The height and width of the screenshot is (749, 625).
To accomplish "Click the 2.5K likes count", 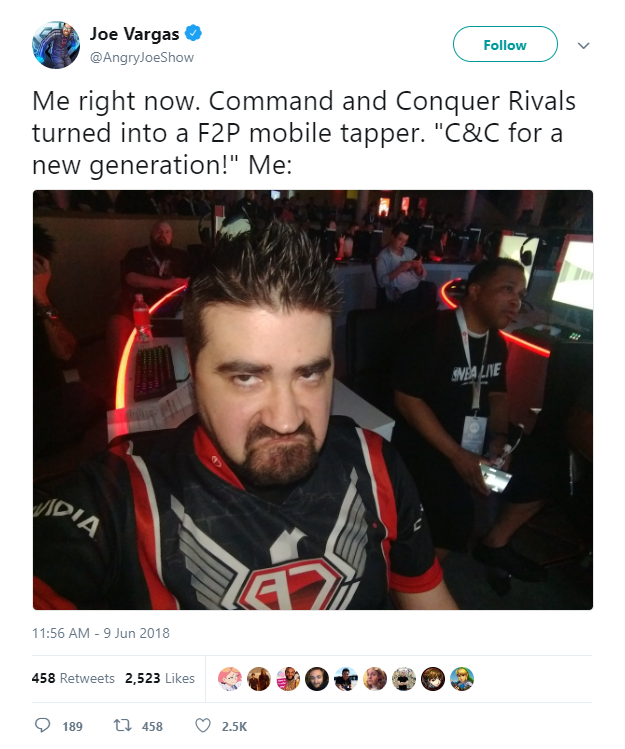I will pos(235,727).
